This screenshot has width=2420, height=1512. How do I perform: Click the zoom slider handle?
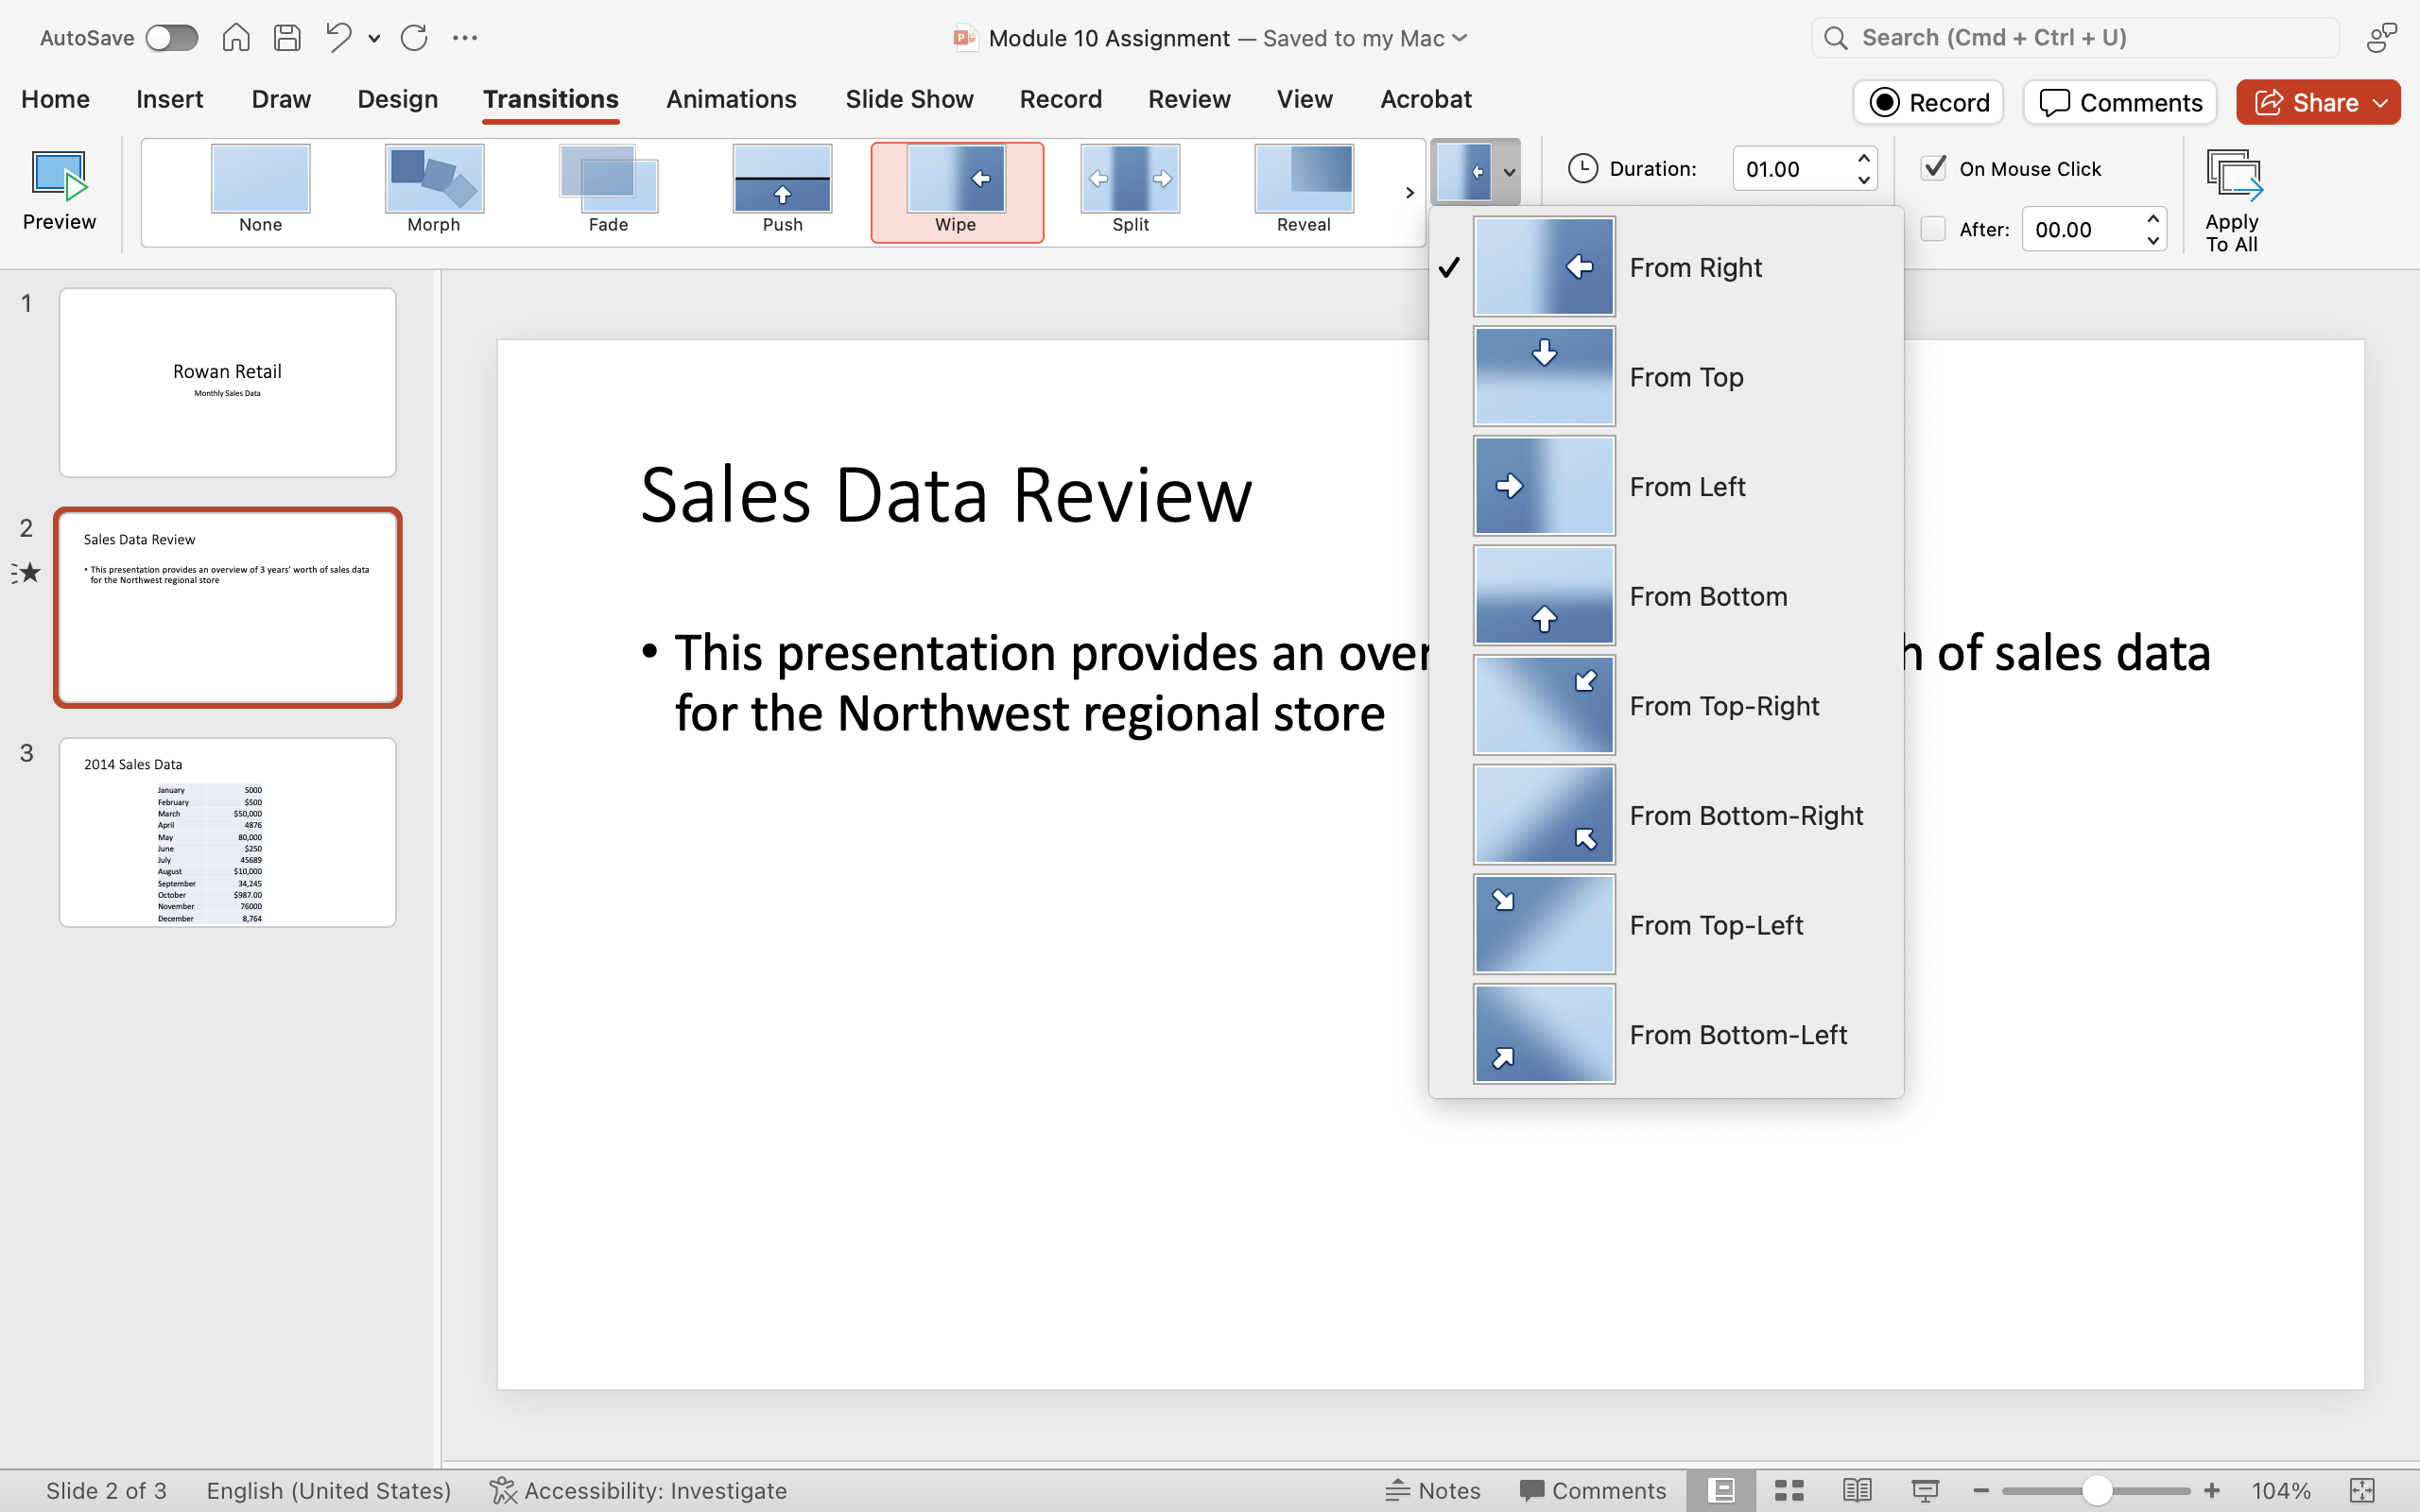coord(2097,1490)
